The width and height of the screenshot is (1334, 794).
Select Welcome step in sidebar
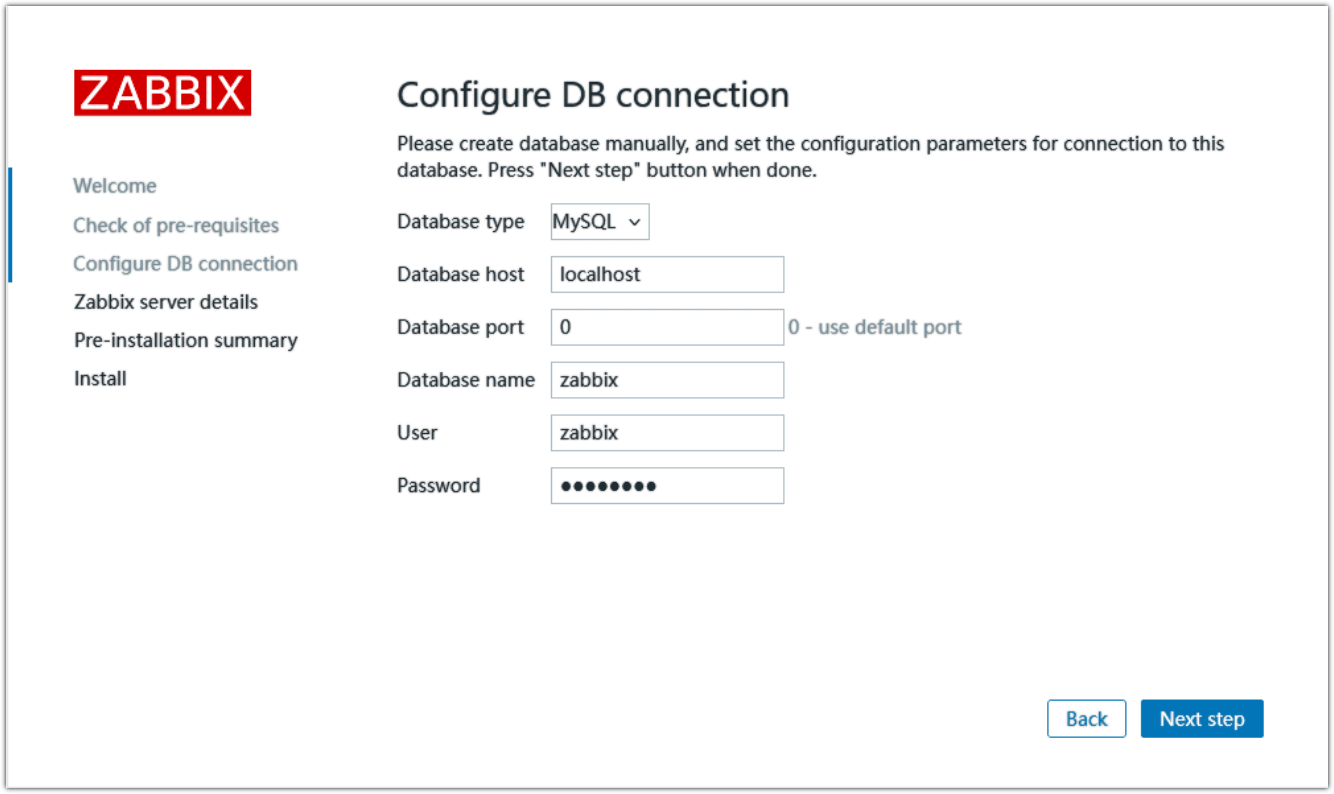click(115, 186)
